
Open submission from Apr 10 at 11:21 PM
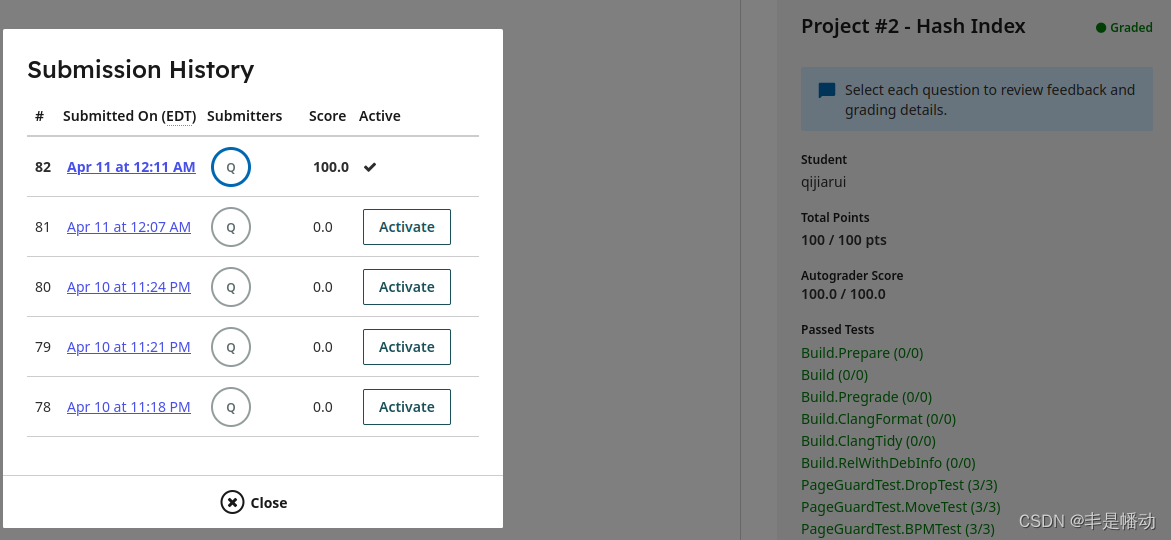point(128,347)
